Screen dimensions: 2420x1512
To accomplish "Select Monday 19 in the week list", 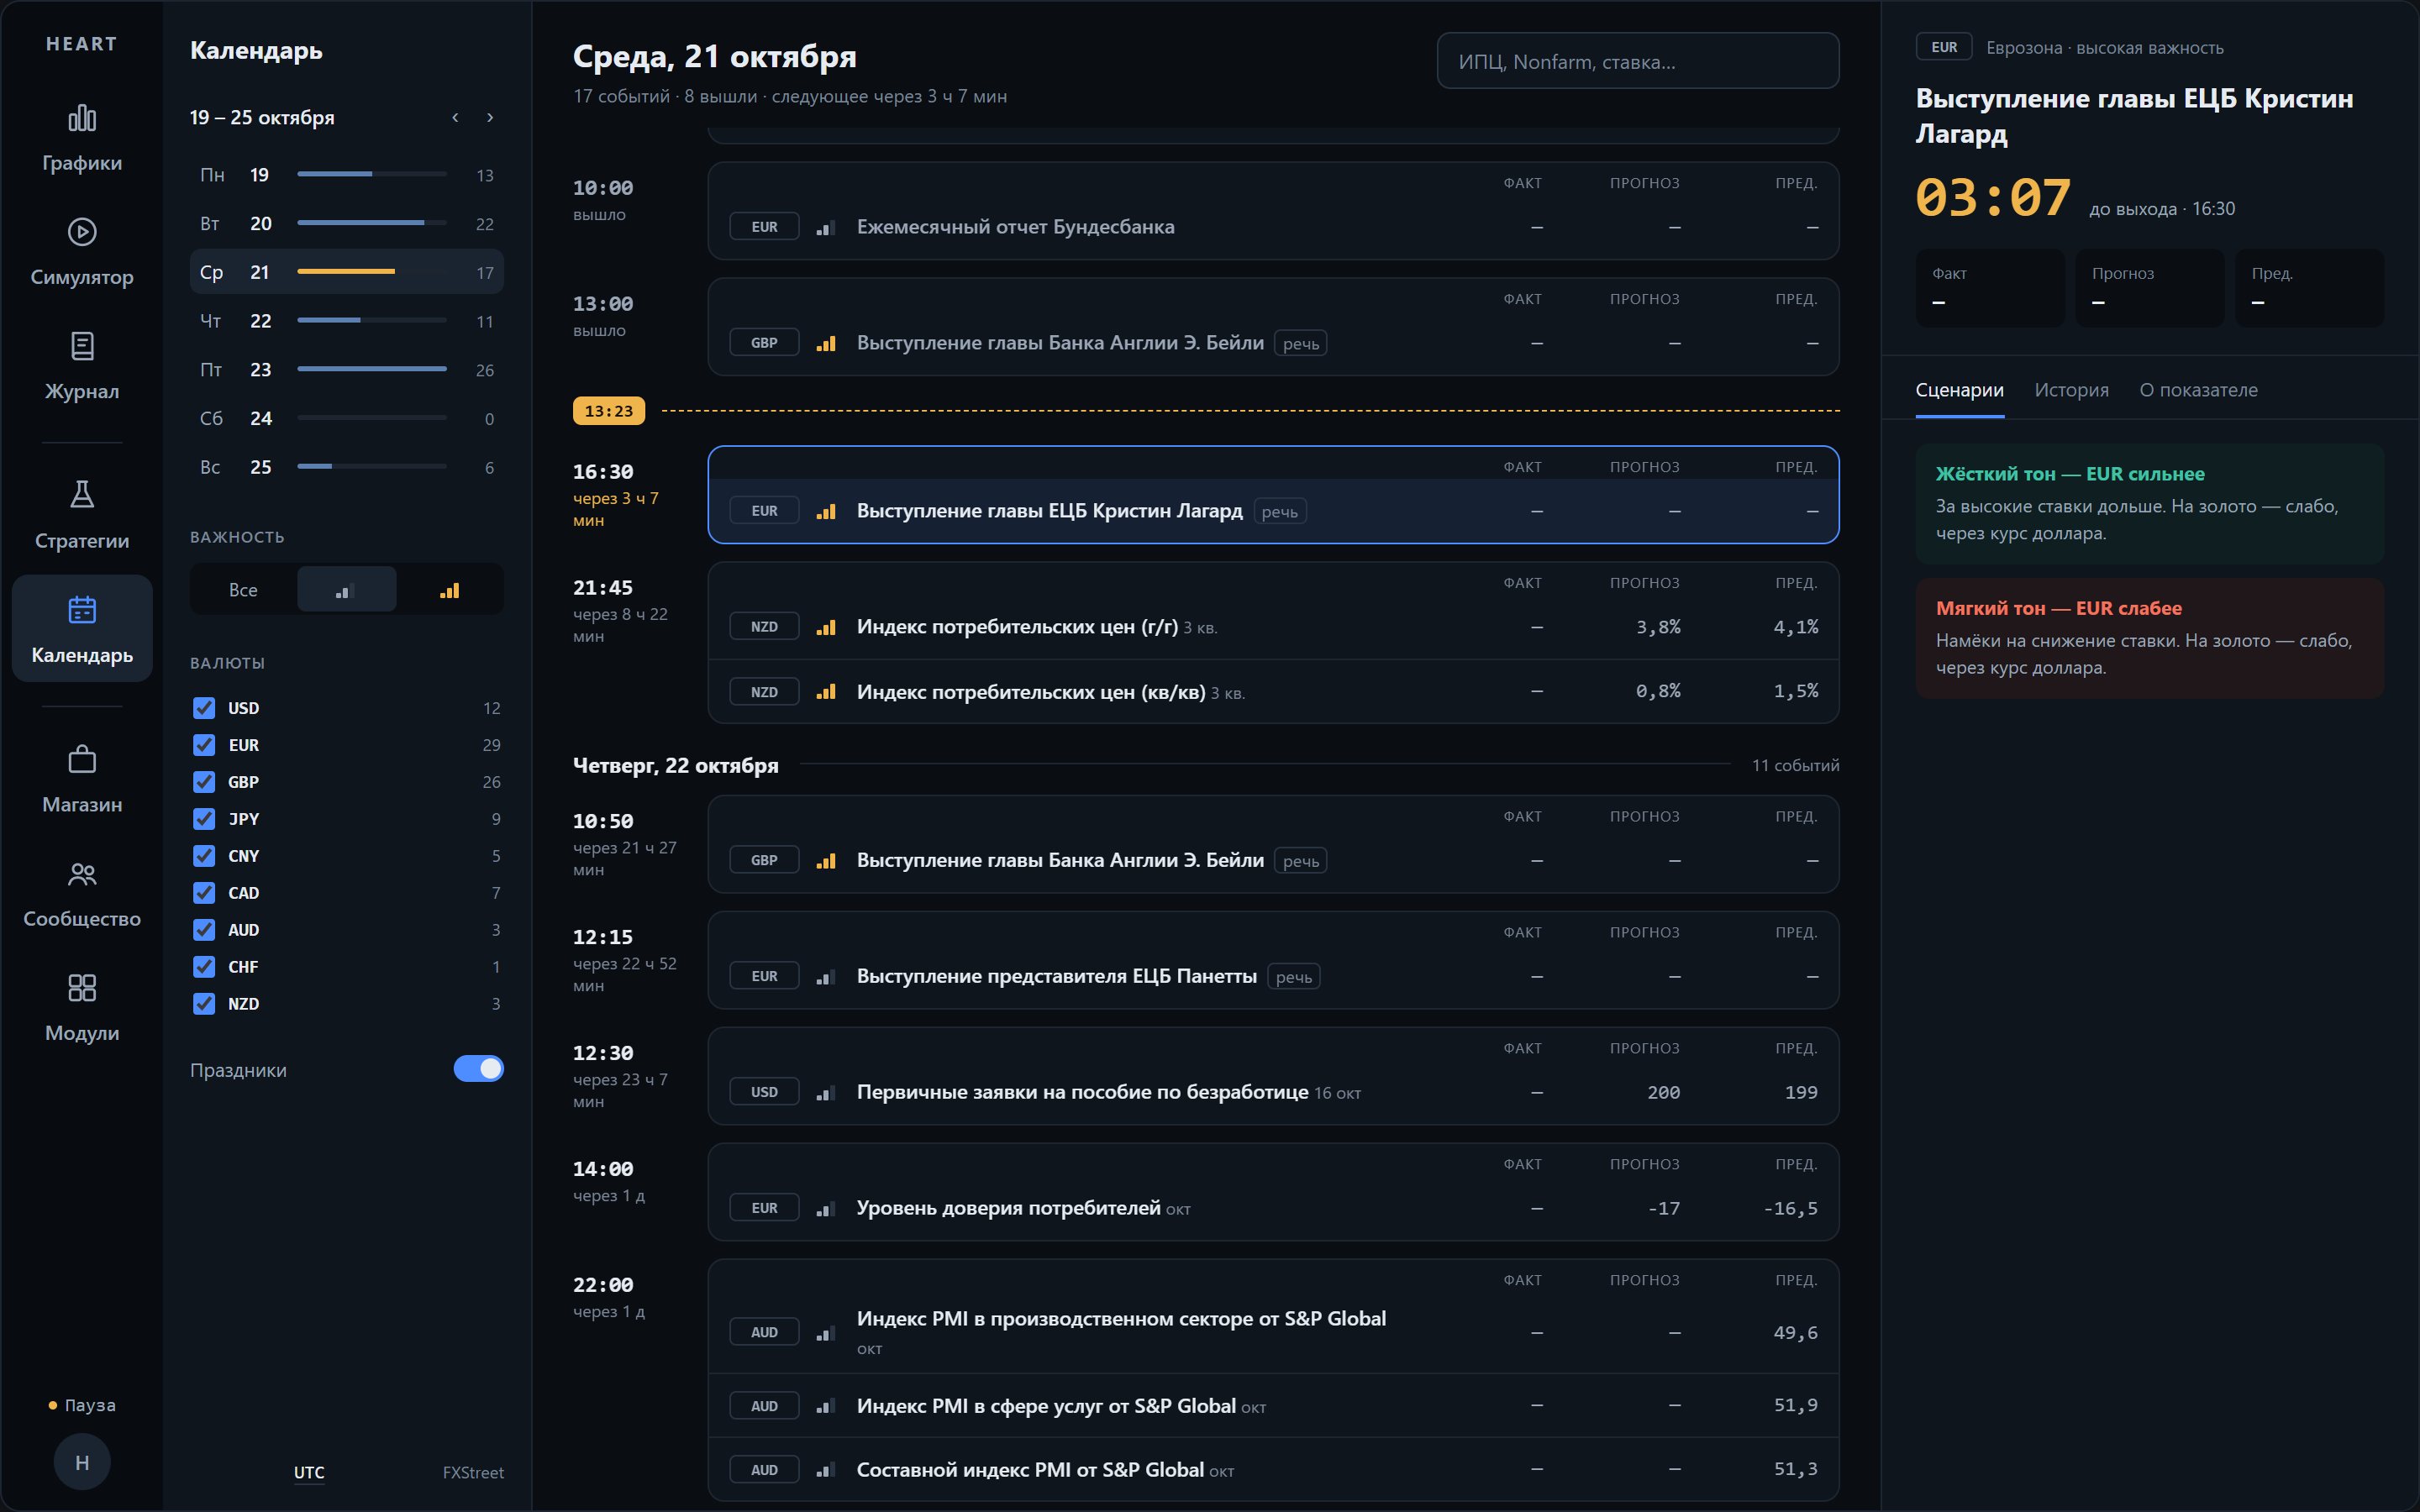I will [x=346, y=175].
